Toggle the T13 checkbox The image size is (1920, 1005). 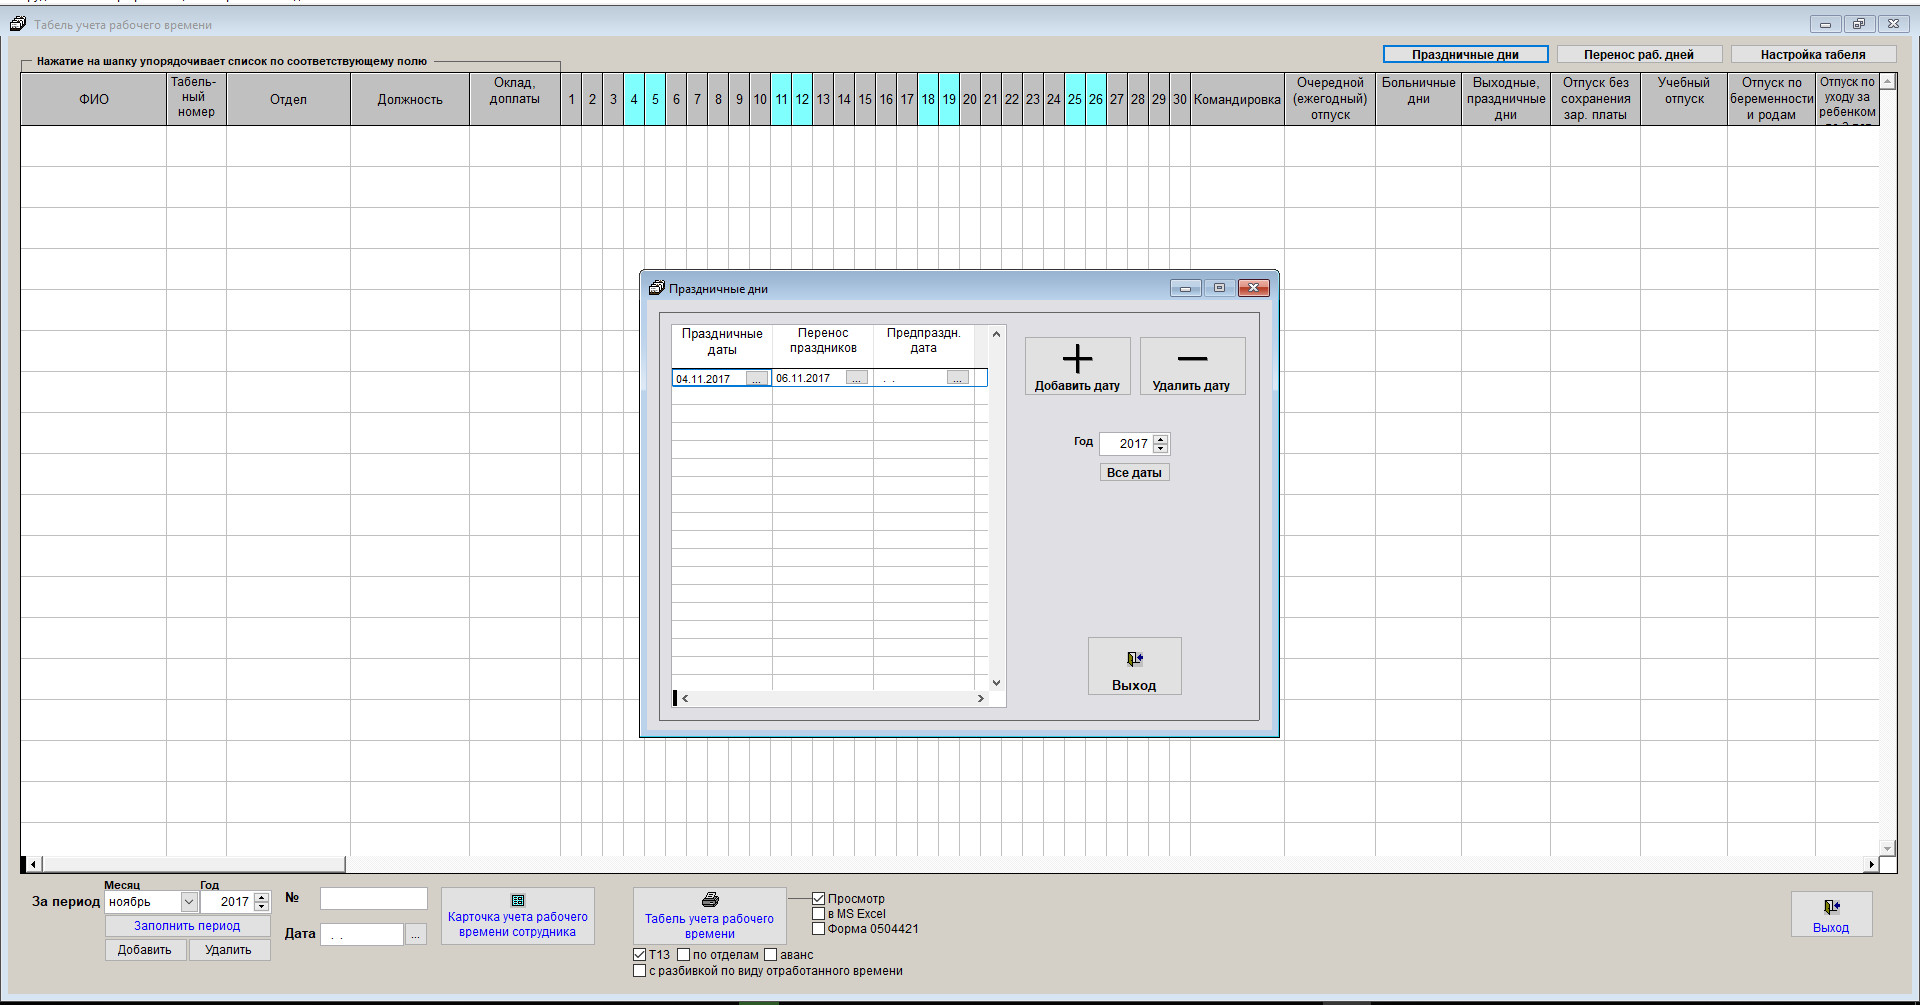(640, 955)
